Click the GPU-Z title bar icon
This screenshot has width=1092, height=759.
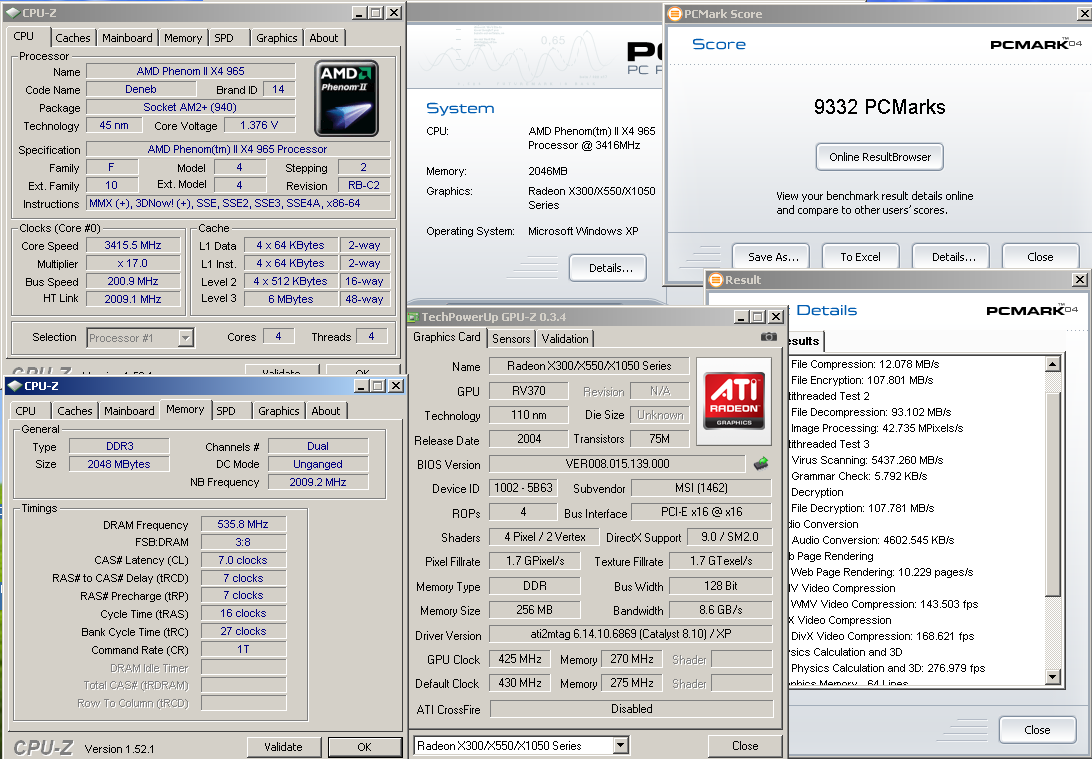point(414,317)
